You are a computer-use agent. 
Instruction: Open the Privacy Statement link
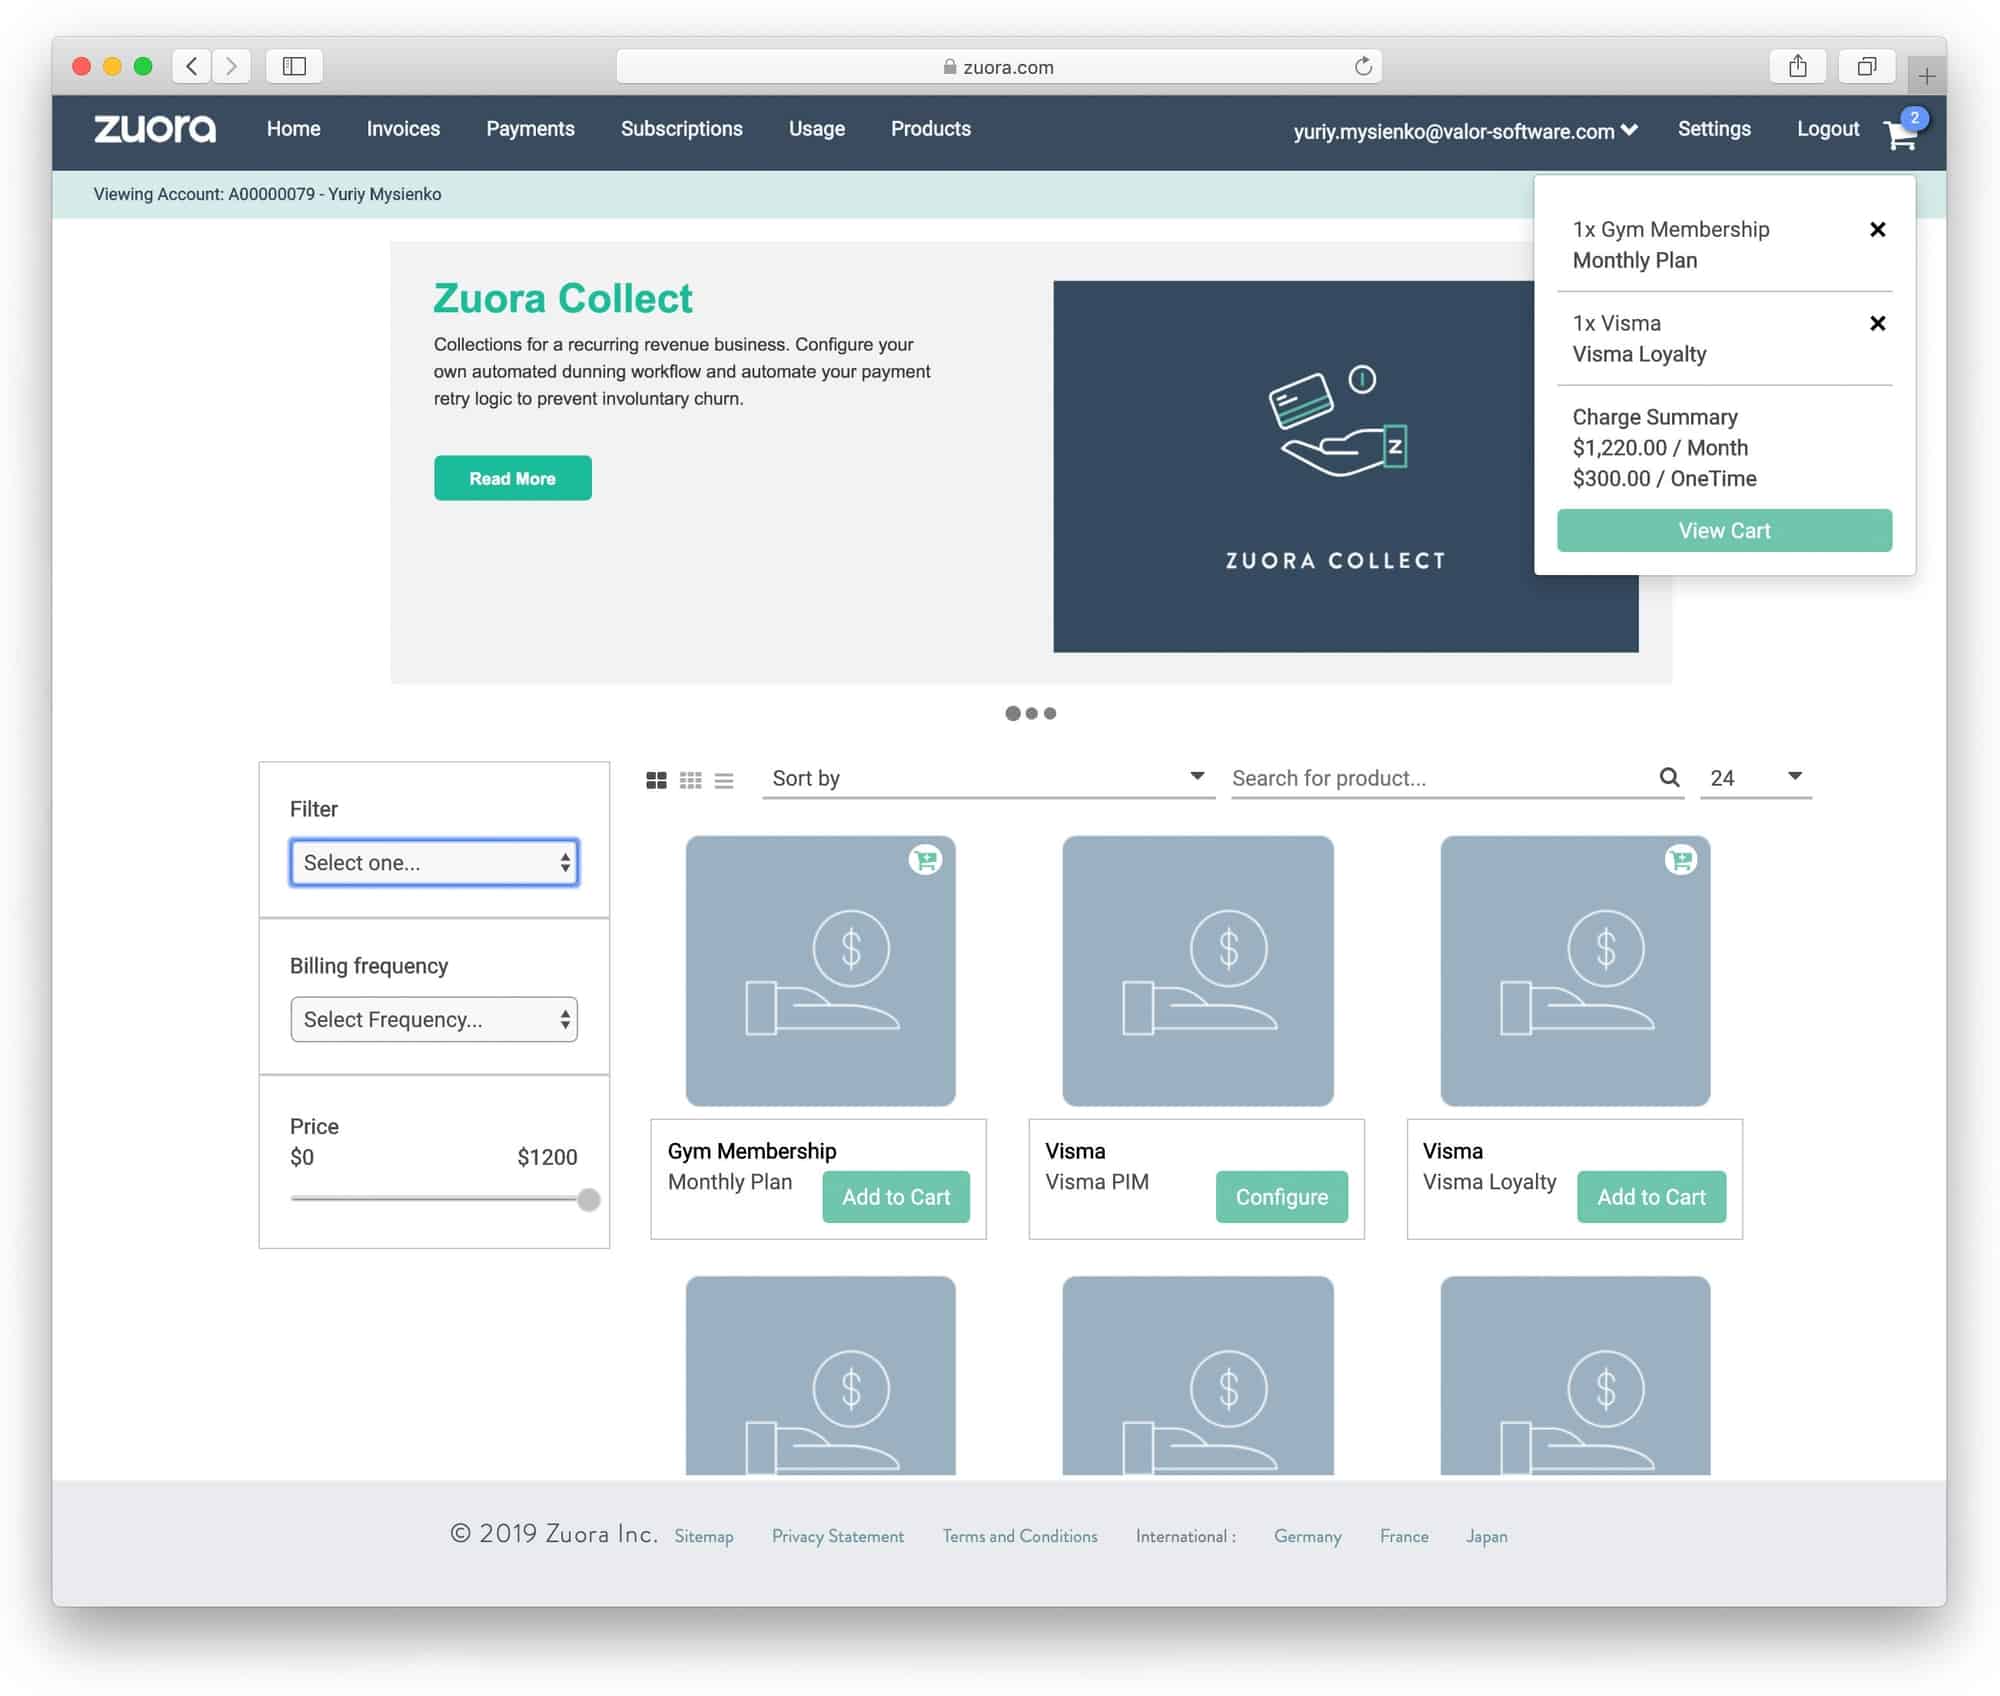838,1536
